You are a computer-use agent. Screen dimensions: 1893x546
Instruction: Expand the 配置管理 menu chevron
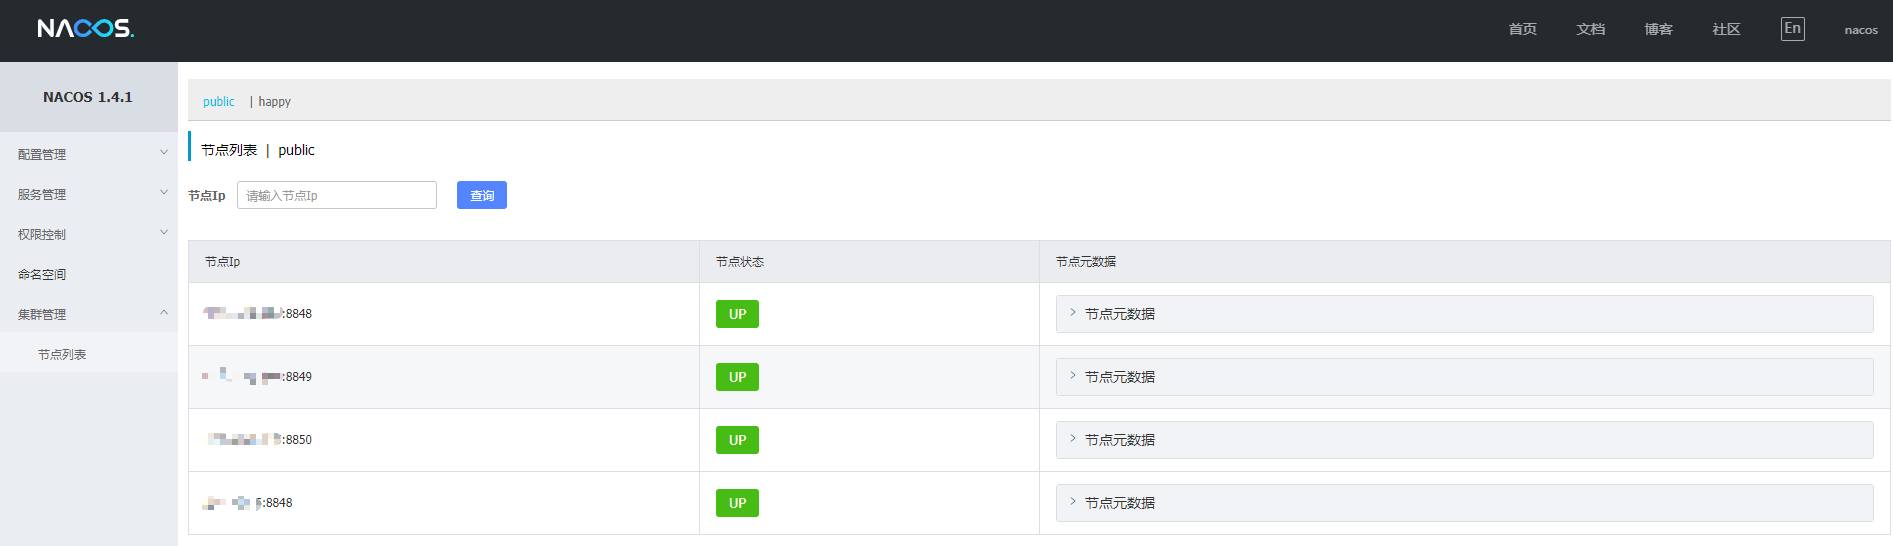pyautogui.click(x=164, y=153)
